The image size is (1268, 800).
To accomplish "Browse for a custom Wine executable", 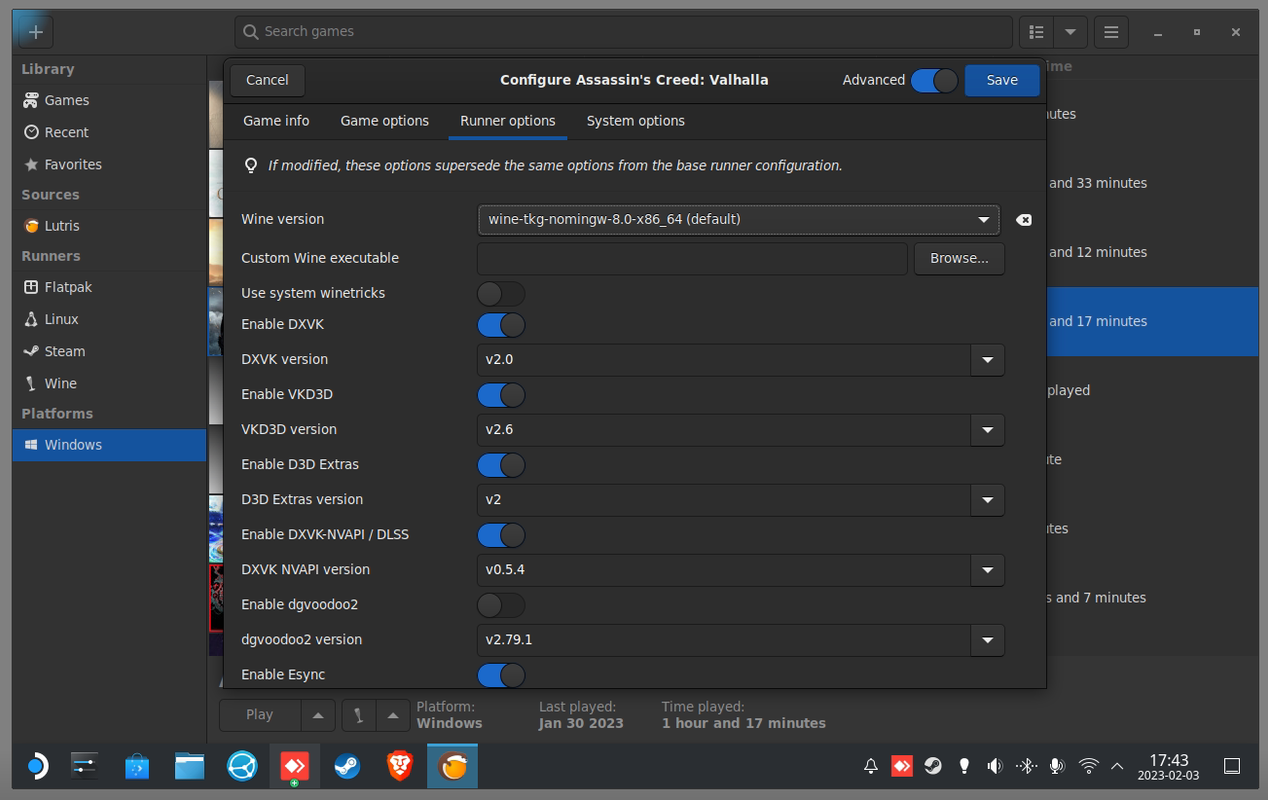I will (x=959, y=258).
